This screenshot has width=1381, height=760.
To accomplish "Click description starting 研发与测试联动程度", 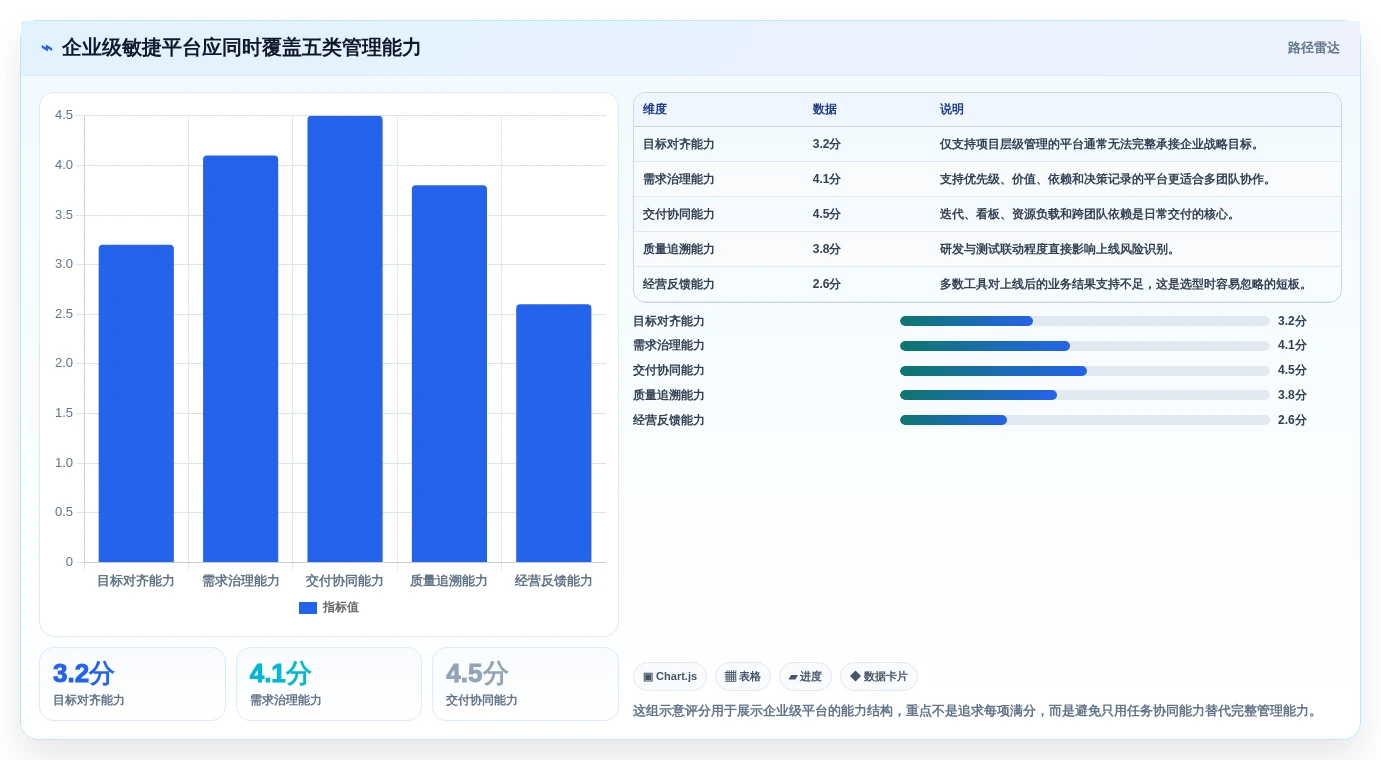I will click(x=1059, y=249).
